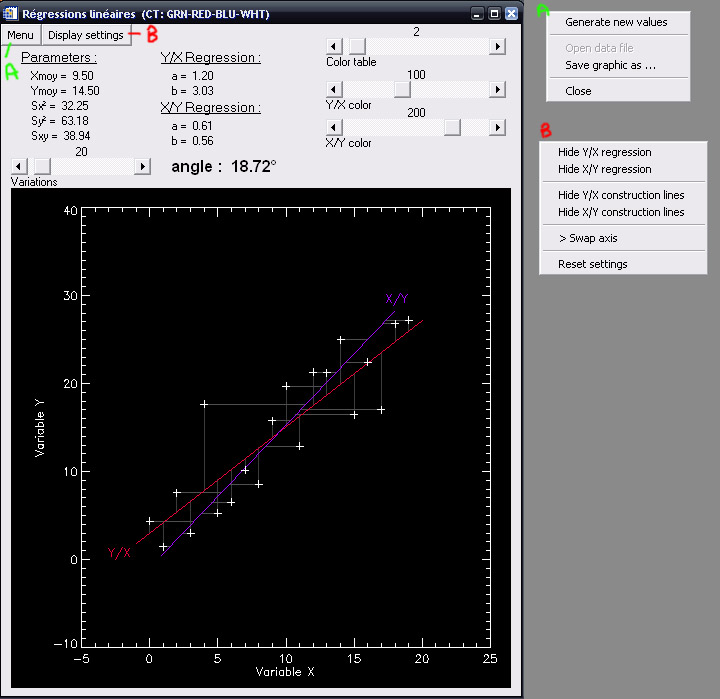This screenshot has width=720, height=699.
Task: Click Close in the menu list
Action: [x=578, y=91]
